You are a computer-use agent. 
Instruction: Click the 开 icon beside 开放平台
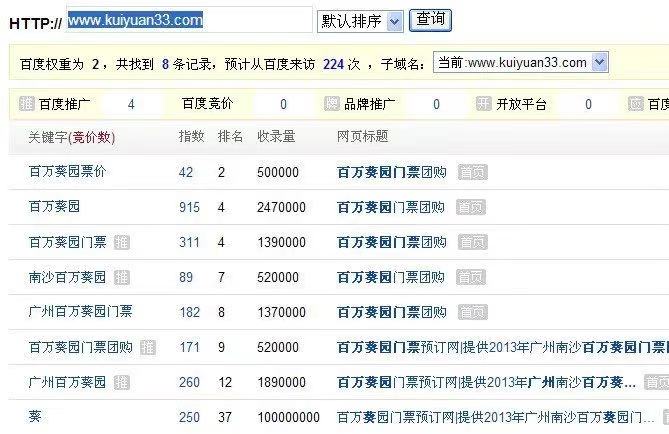483,104
